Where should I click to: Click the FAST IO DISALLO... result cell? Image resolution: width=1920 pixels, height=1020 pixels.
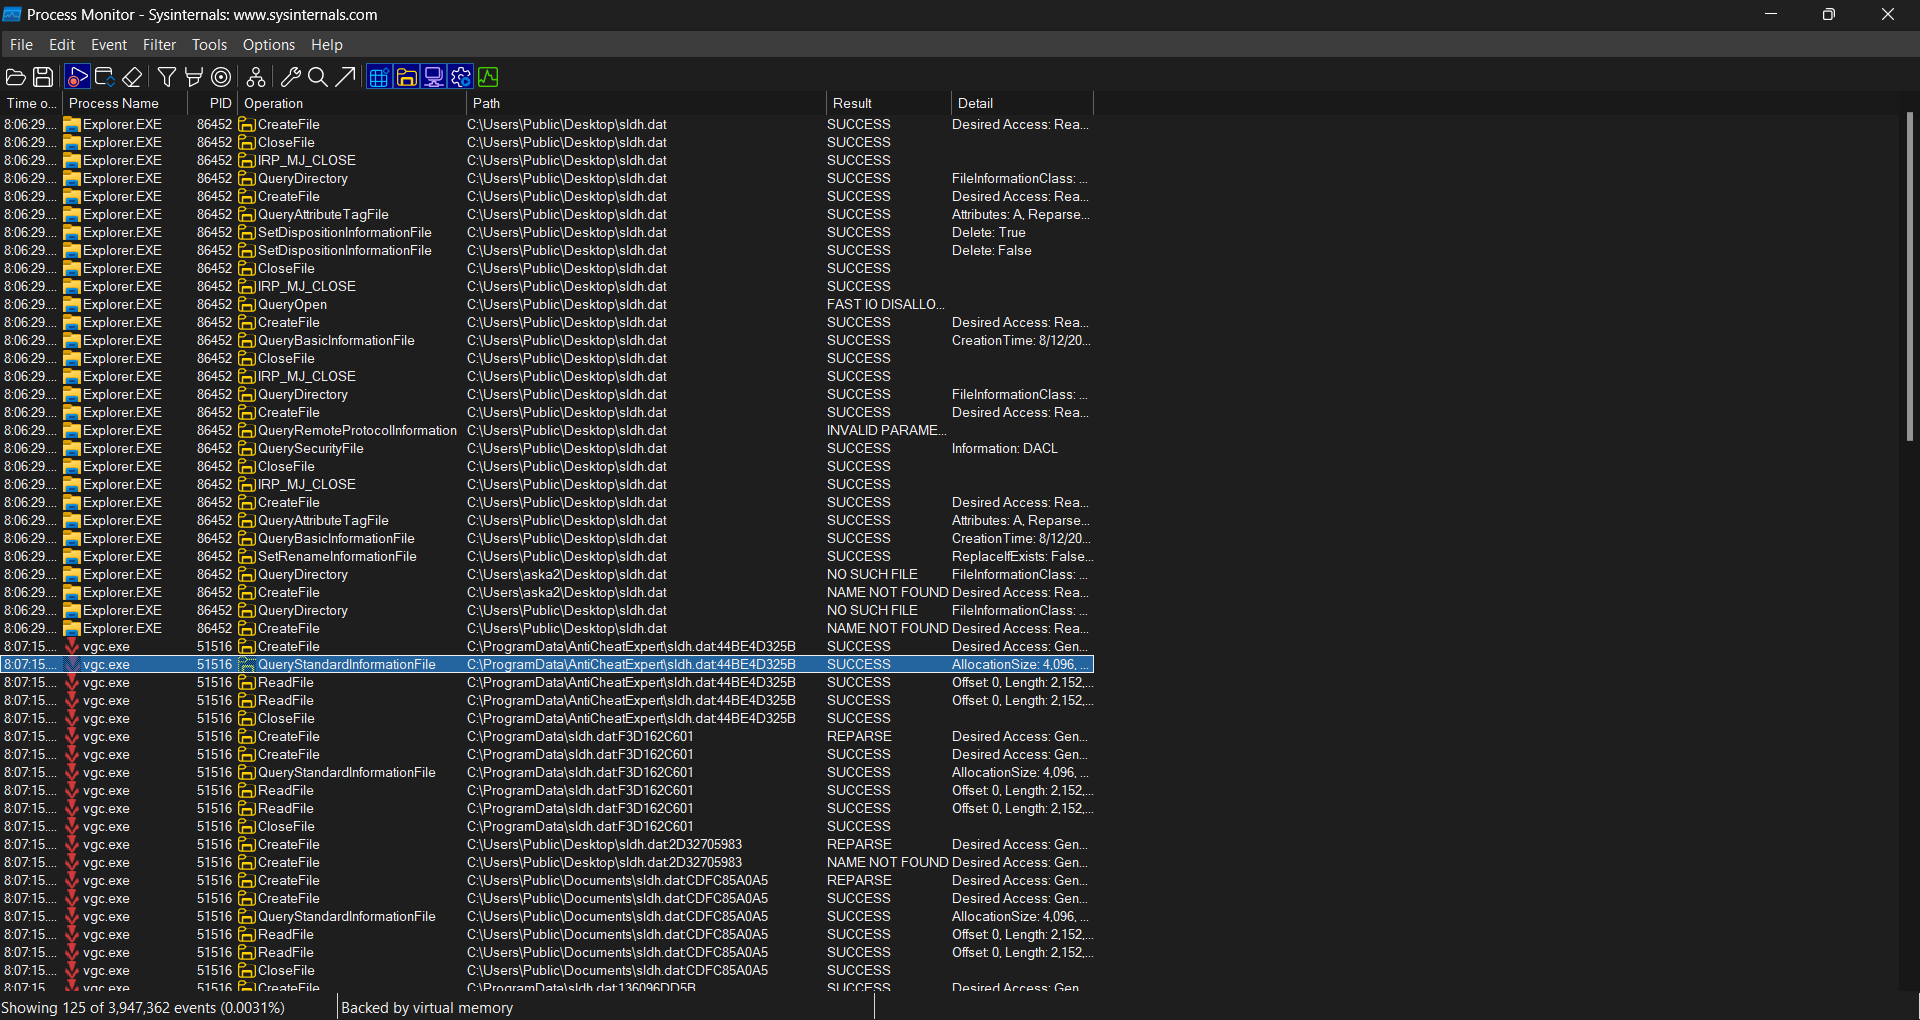885,305
